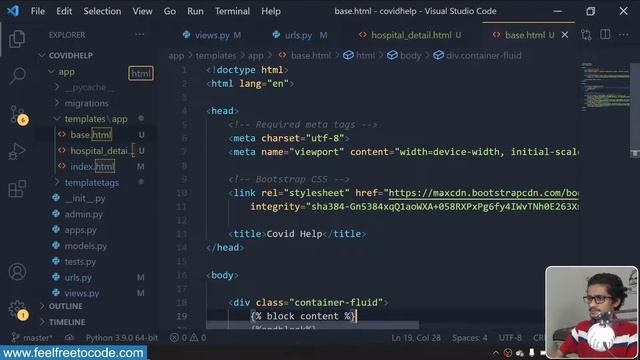This screenshot has width=640, height=360.
Task: Open index.html in the explorer tree
Action: [x=92, y=167]
